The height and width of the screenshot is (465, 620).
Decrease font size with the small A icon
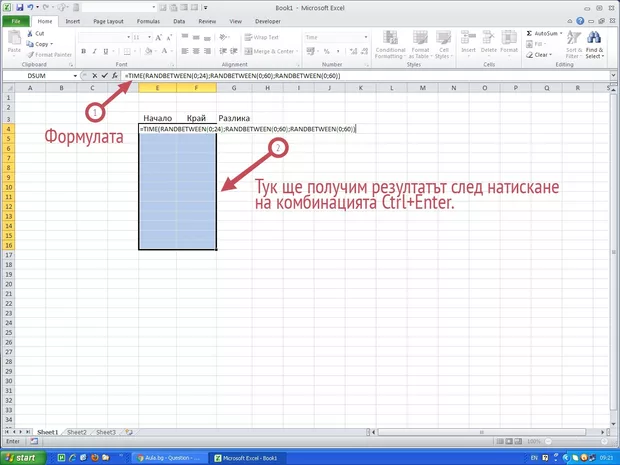(169, 38)
